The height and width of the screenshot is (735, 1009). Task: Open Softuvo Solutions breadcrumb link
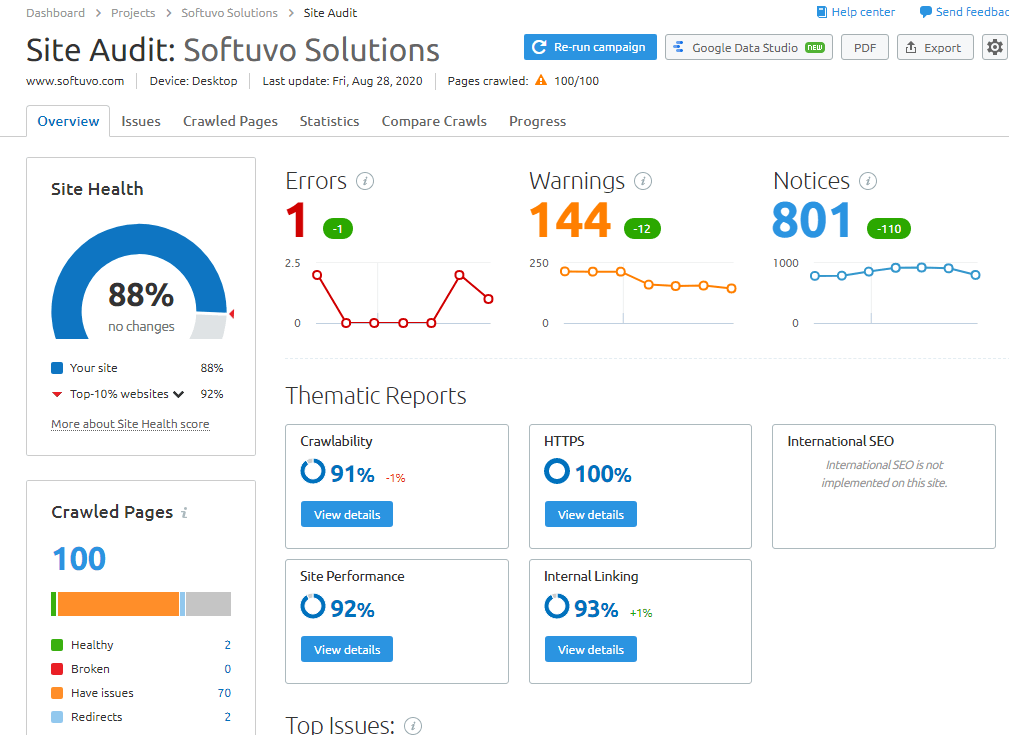[x=230, y=13]
